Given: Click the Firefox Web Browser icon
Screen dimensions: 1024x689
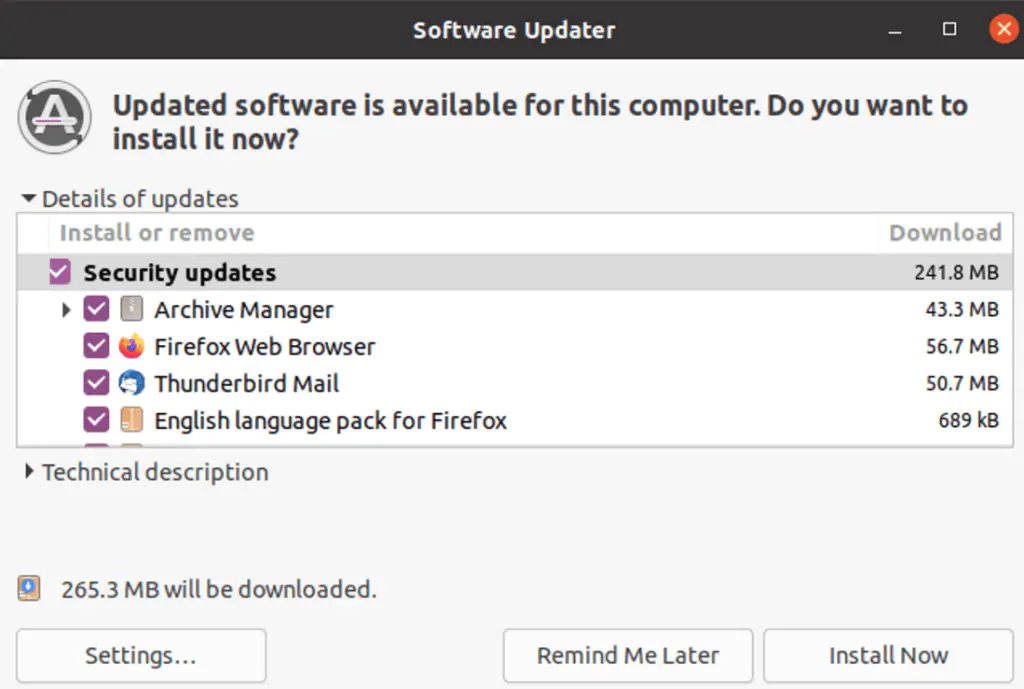Looking at the screenshot, I should pyautogui.click(x=132, y=347).
